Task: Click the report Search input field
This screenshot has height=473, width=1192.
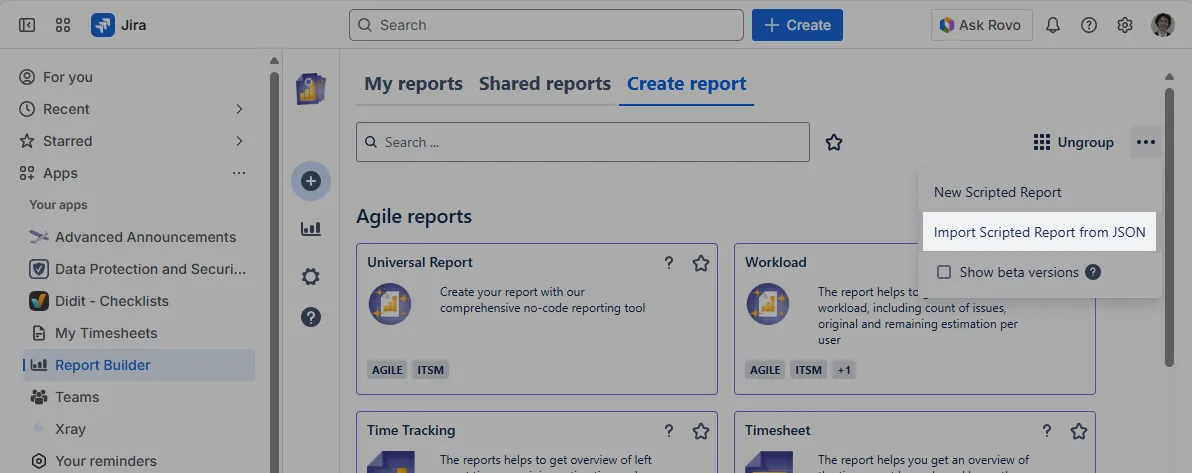Action: tap(582, 142)
